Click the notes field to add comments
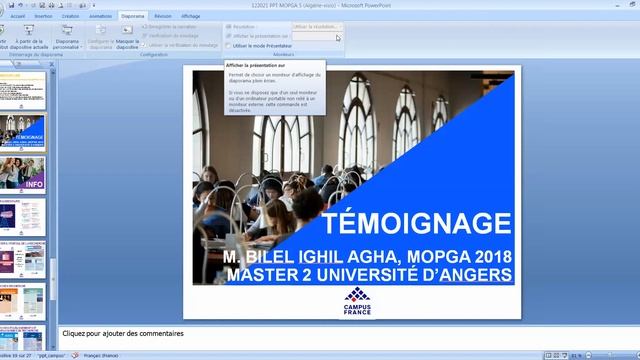Image resolution: width=640 pixels, height=360 pixels. [349, 337]
